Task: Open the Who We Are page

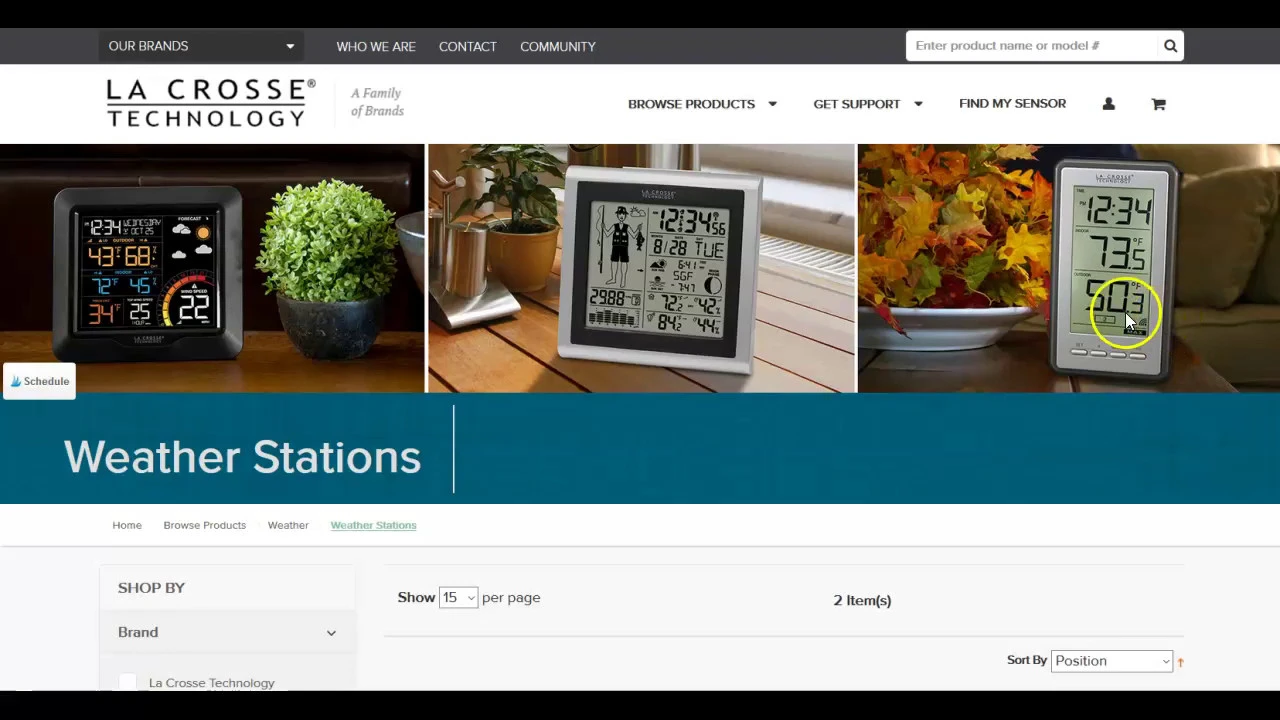Action: 376,47
